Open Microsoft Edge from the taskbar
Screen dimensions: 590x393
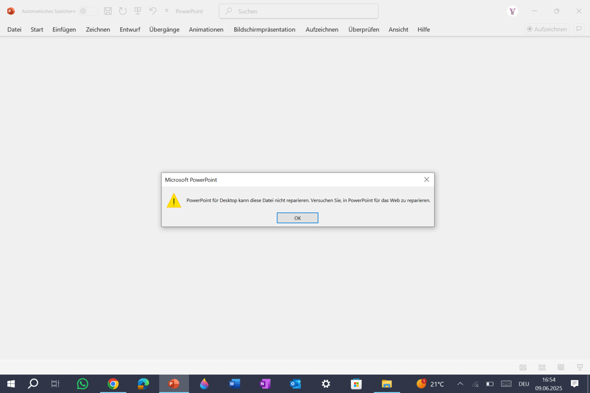pyautogui.click(x=143, y=384)
